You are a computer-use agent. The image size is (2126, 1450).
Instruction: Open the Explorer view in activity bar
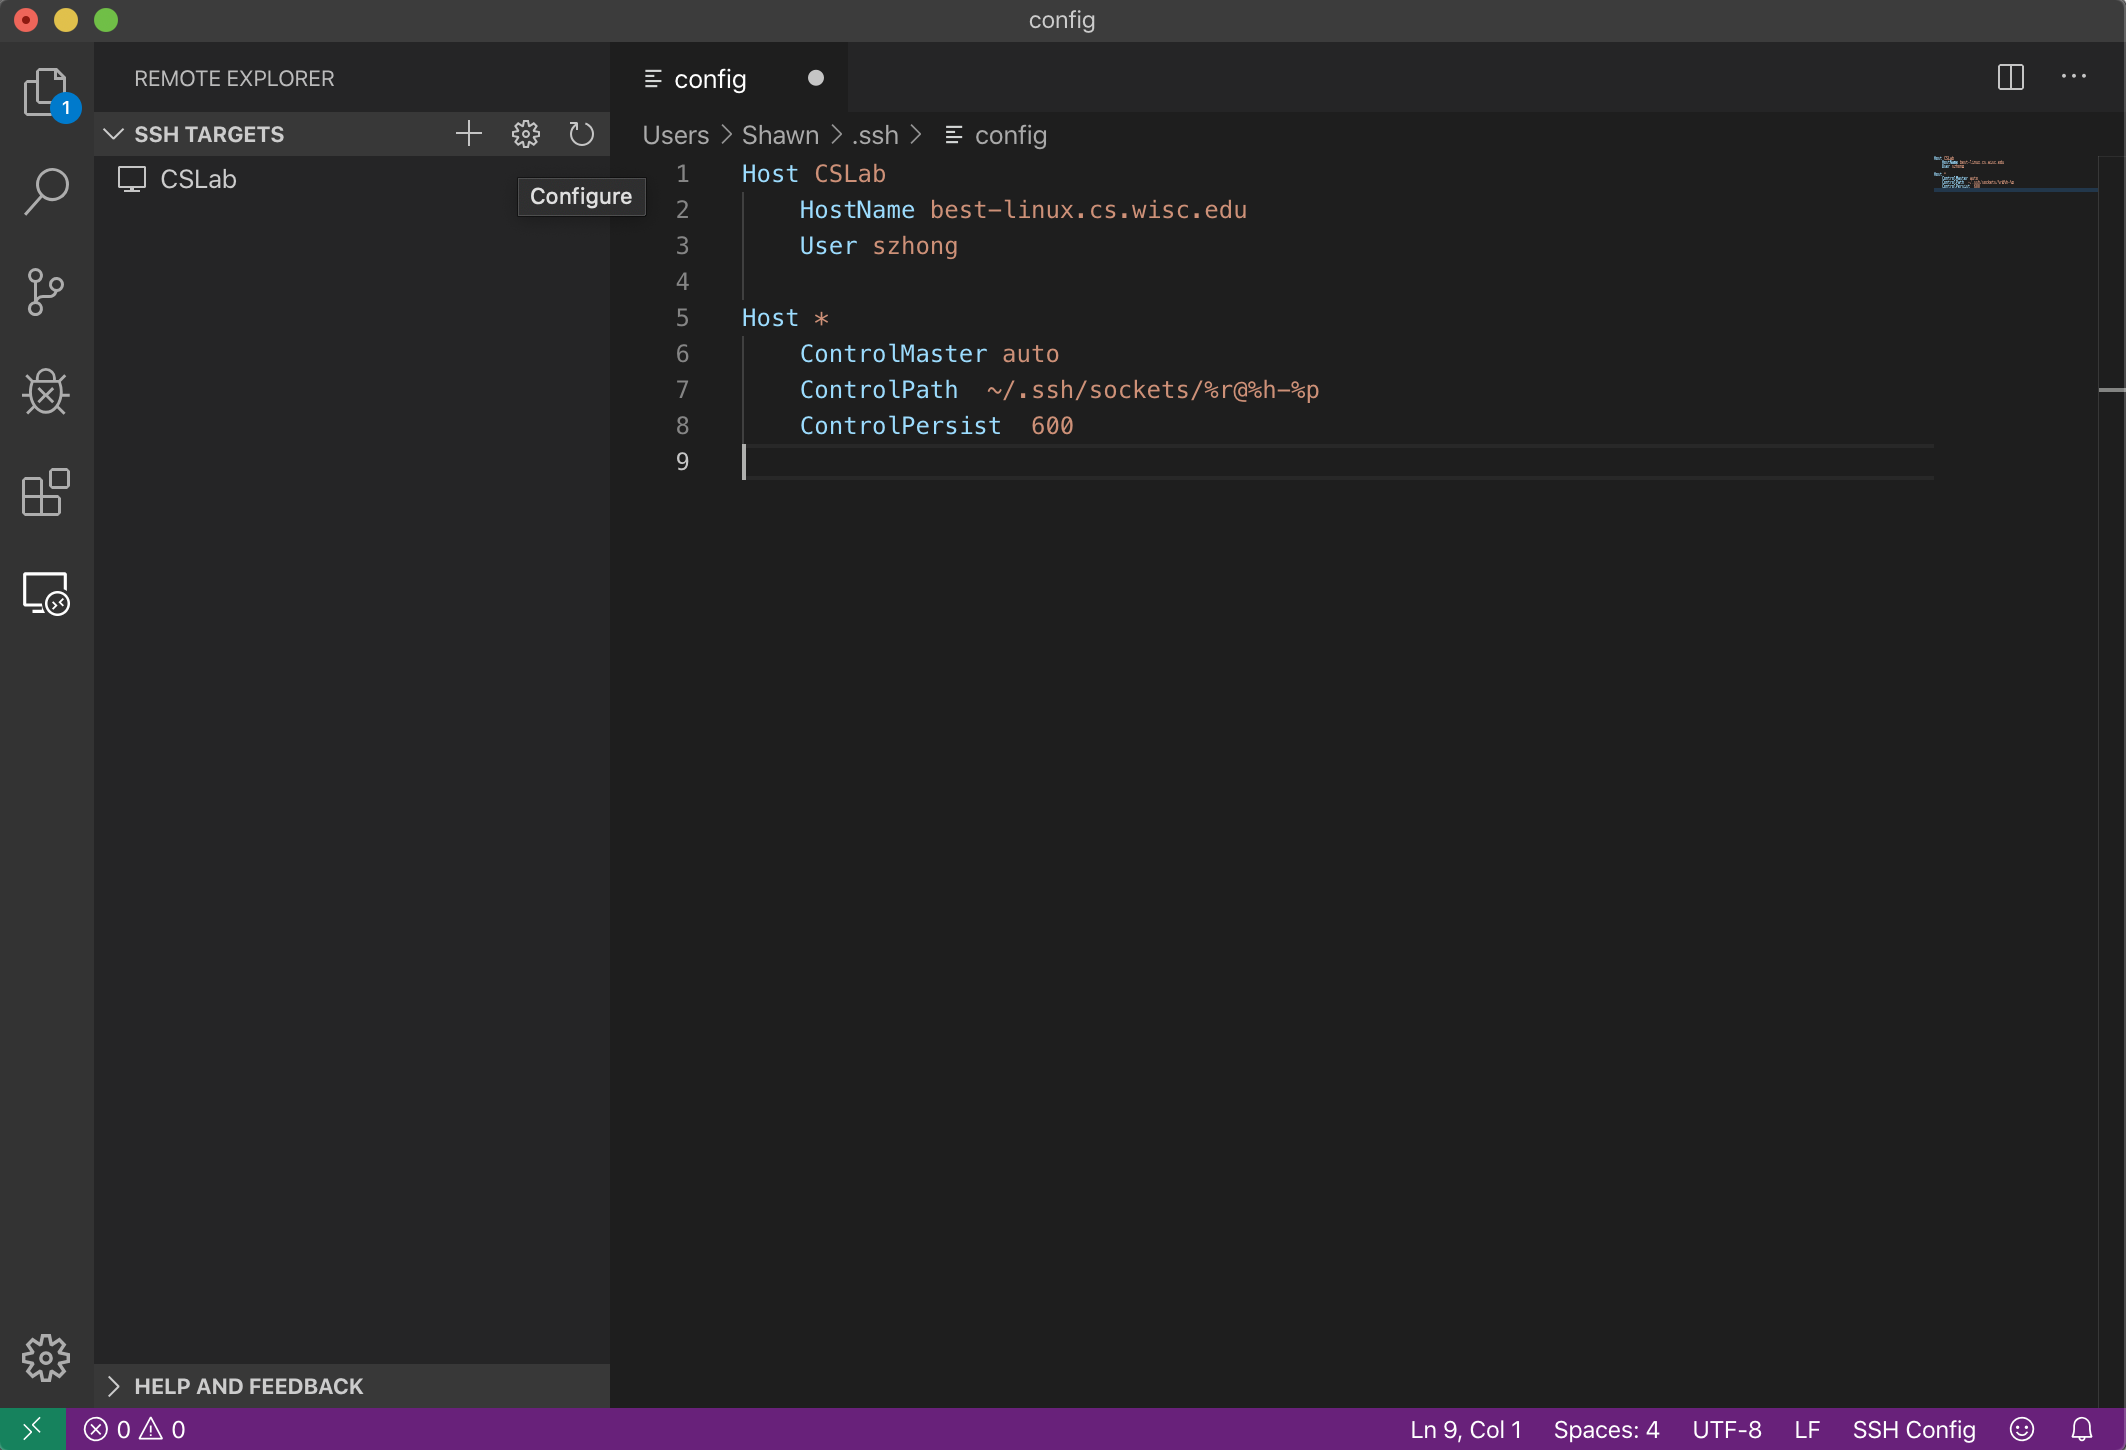tap(46, 93)
